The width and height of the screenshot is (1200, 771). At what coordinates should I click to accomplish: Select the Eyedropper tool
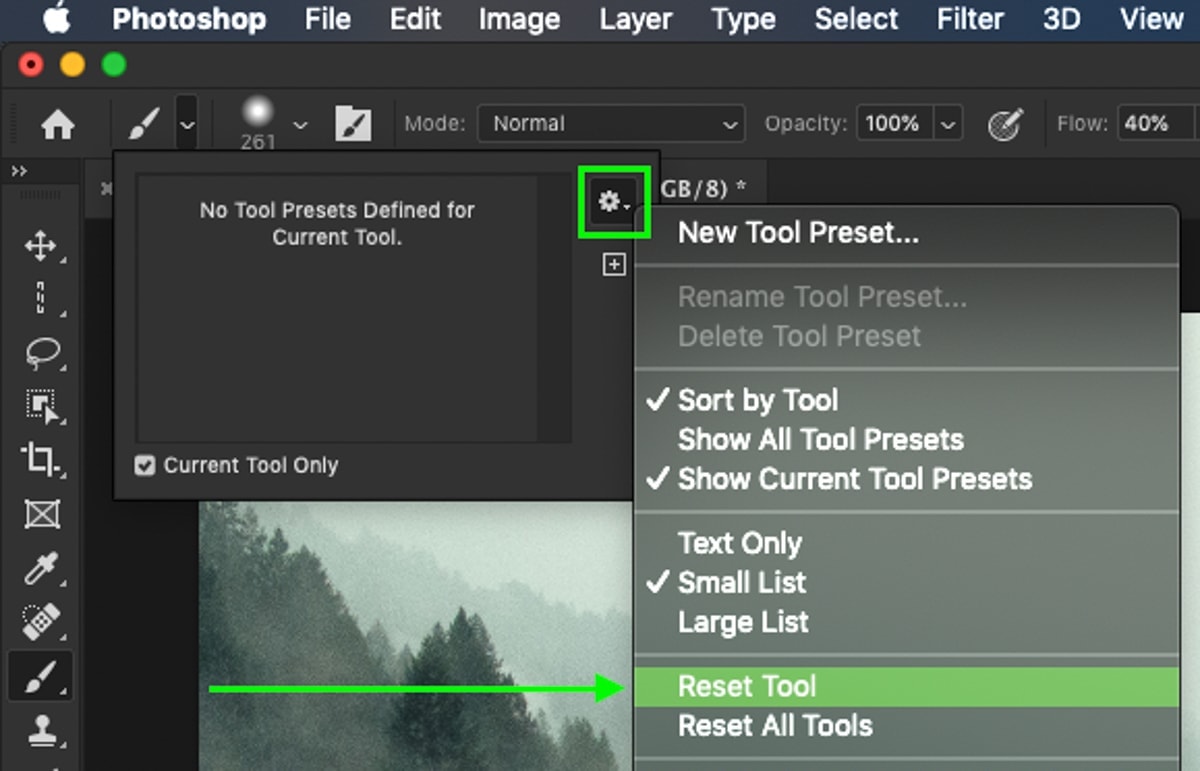pos(41,568)
